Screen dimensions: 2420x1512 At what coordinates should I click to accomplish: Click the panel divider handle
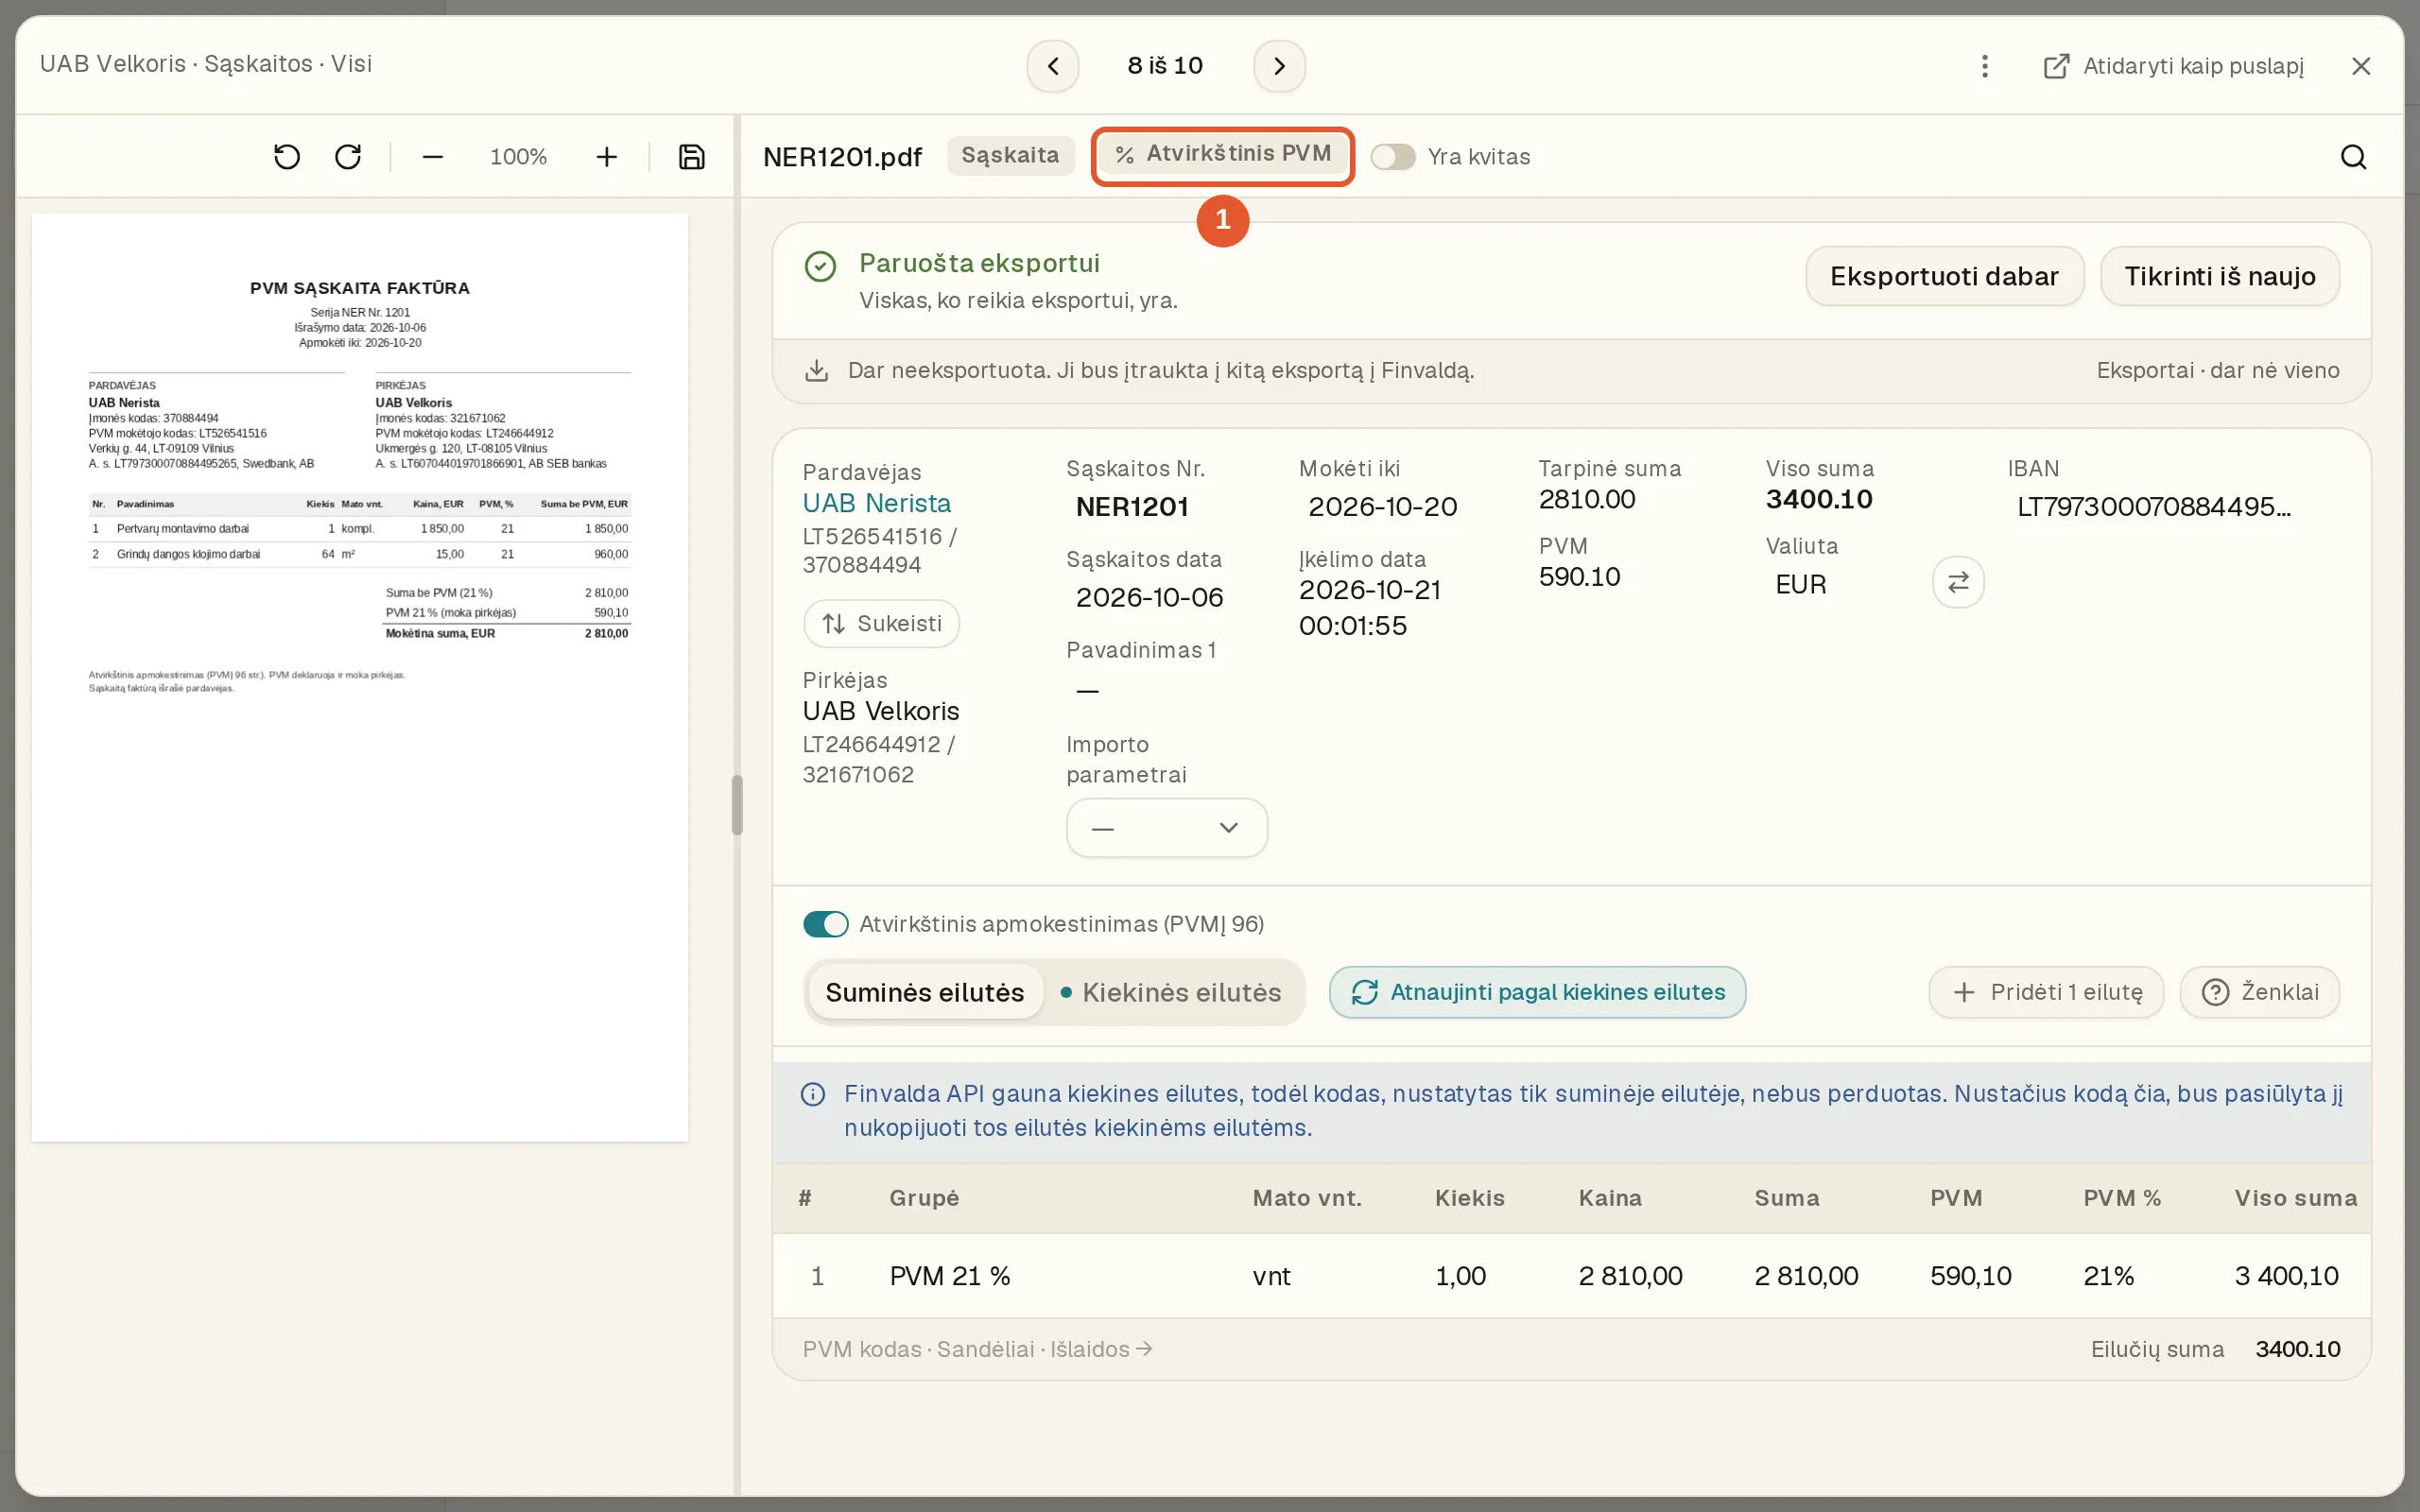point(737,805)
